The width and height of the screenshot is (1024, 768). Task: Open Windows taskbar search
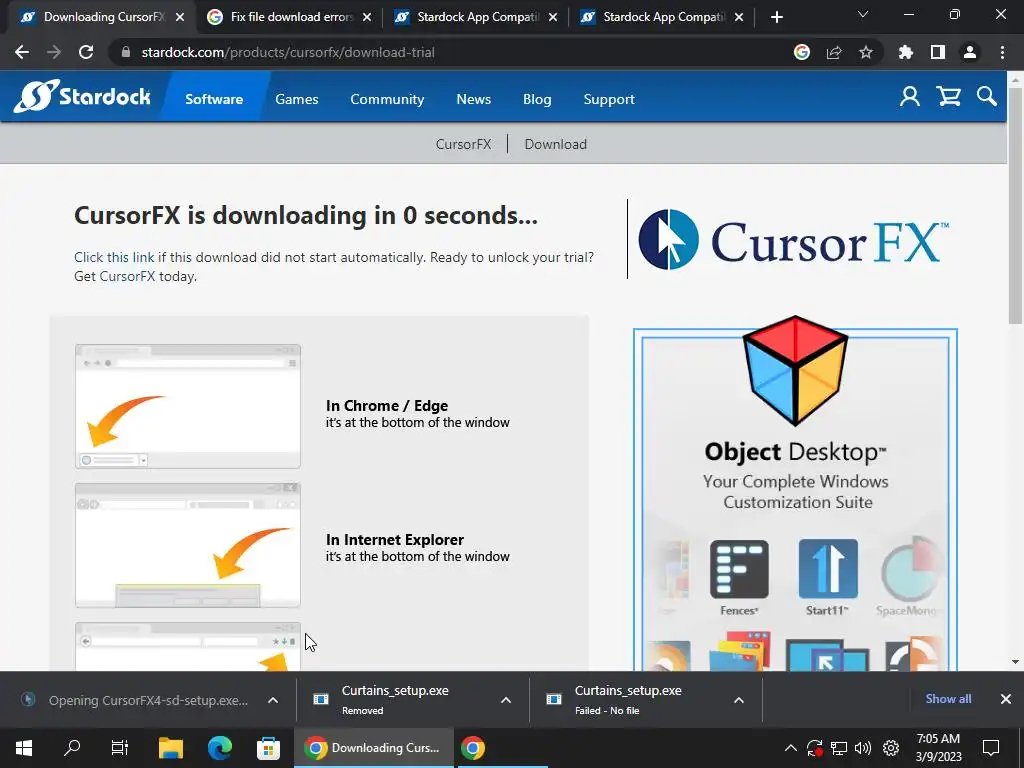point(72,748)
